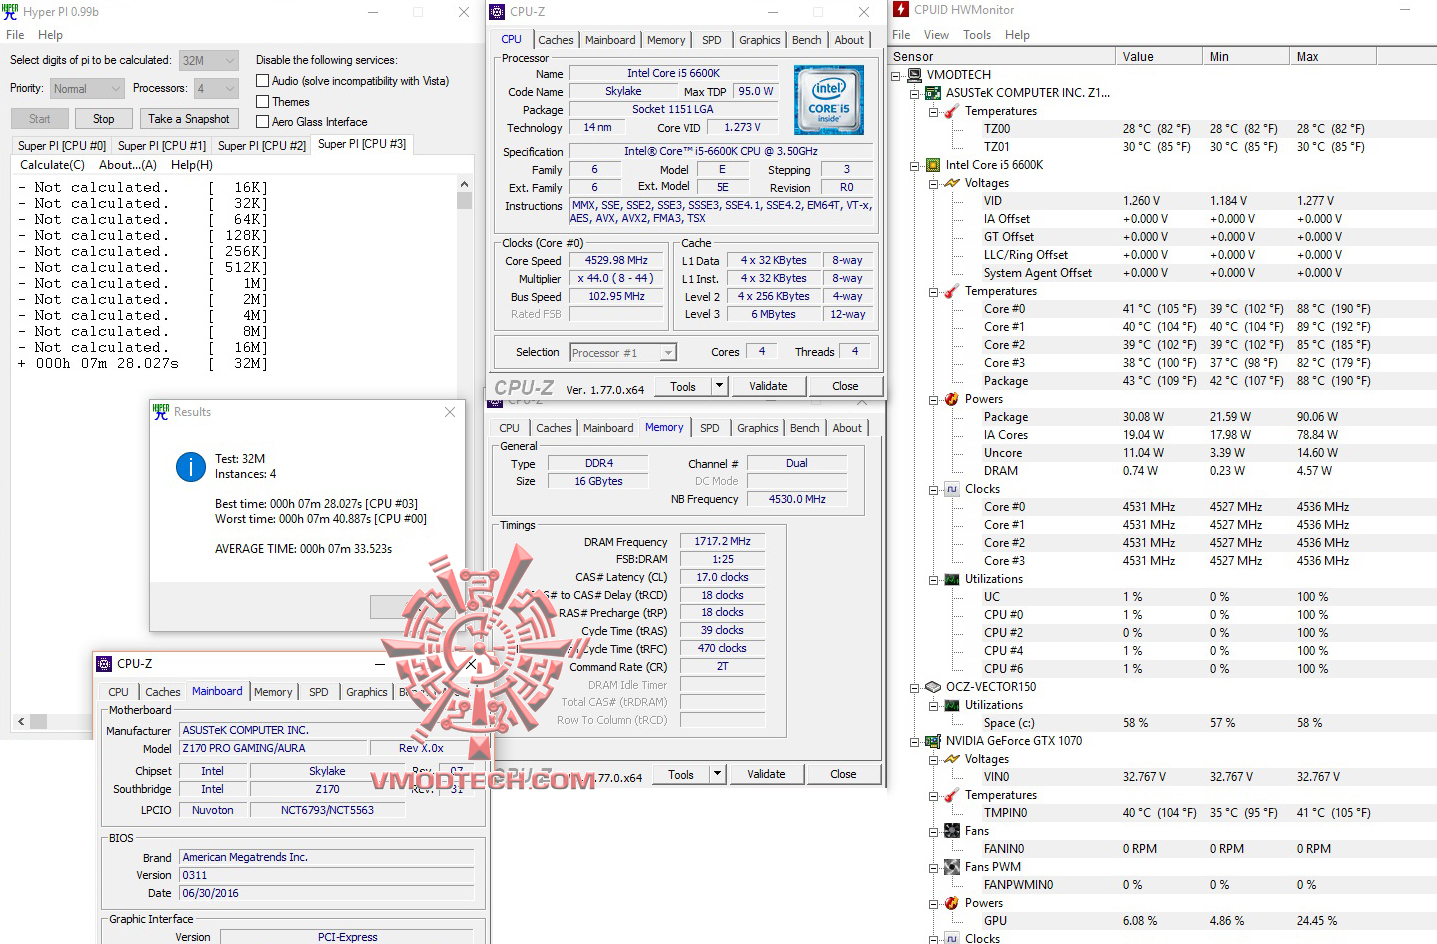Check the Themes option in Hyper PI
1437x944 pixels.
[x=261, y=101]
